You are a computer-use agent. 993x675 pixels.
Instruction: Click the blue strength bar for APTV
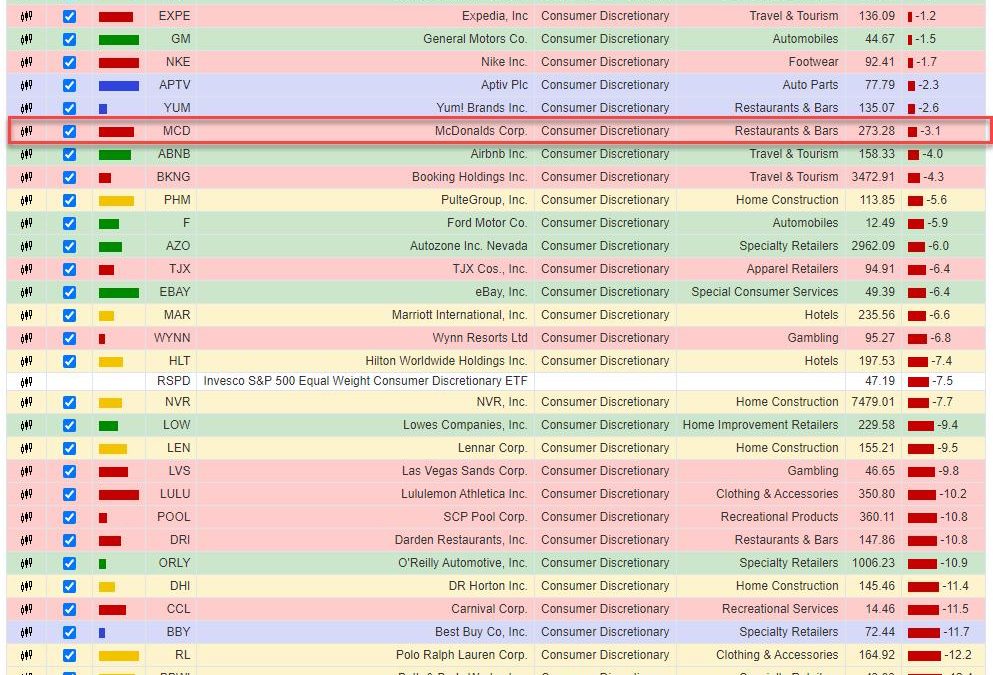[x=119, y=85]
